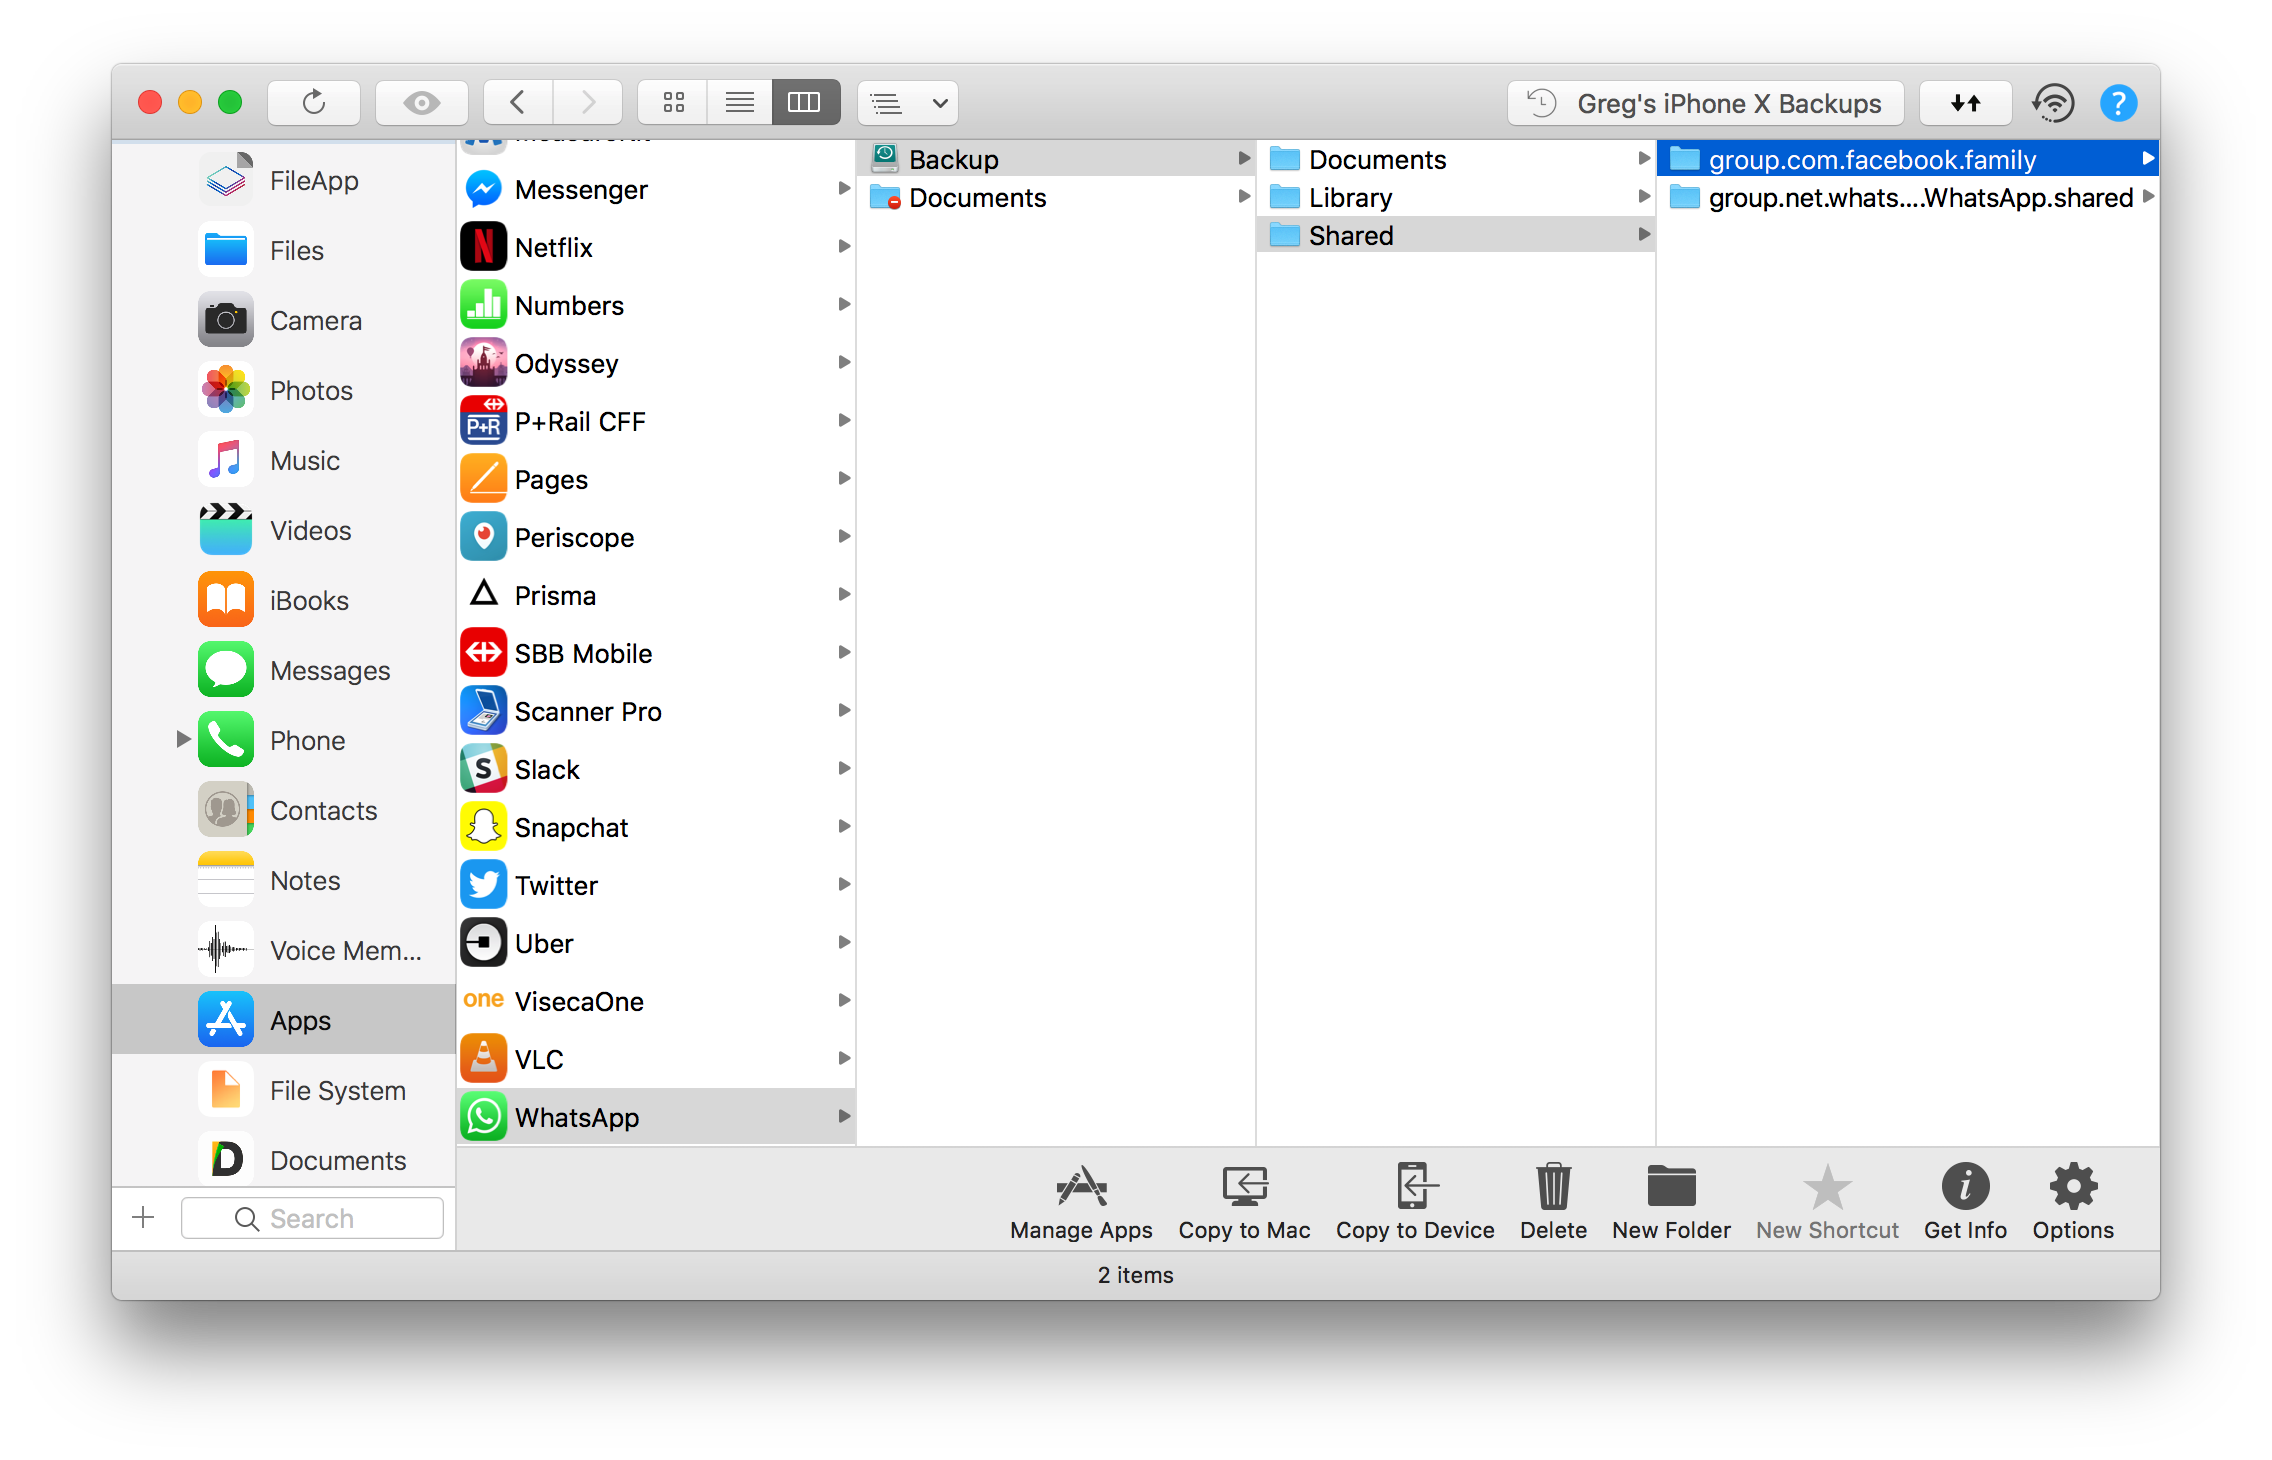Screen dimensions: 2272x1460
Task: Select SBB Mobile app row
Action: click(x=656, y=653)
